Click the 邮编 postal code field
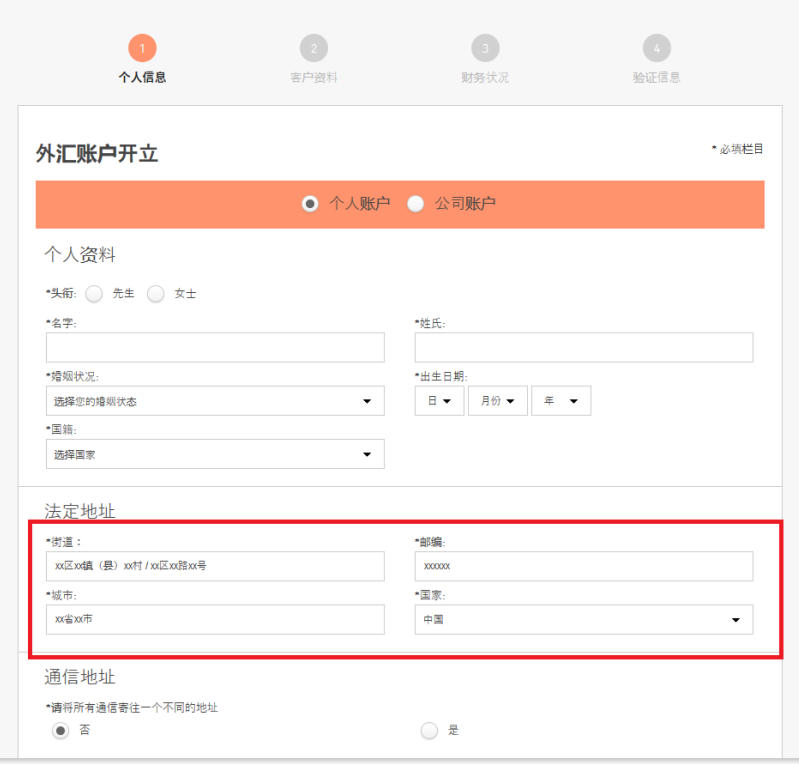The height and width of the screenshot is (766, 799). pos(584,566)
